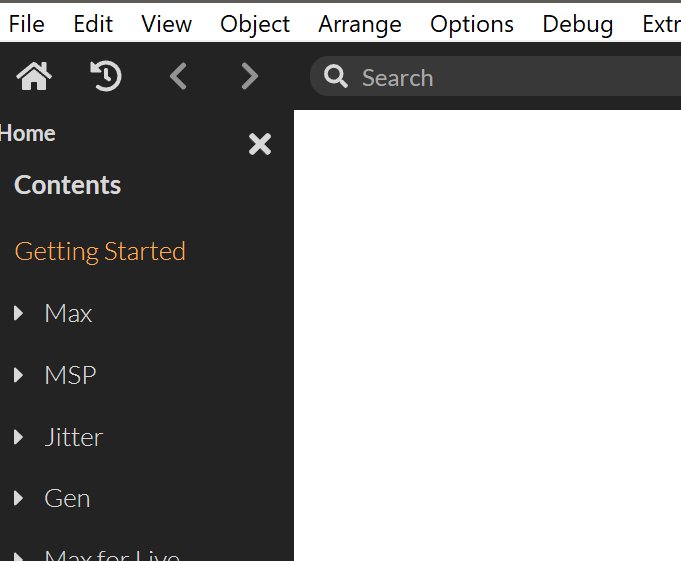This screenshot has width=681, height=561.
Task: Click the Home icon in toolbar
Action: [x=34, y=76]
